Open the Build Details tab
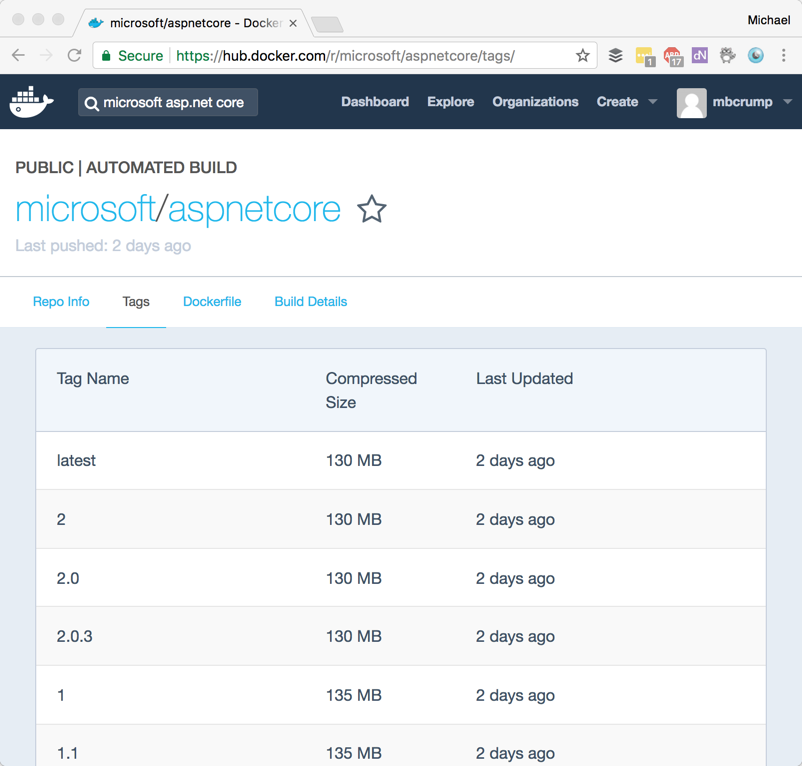 coord(311,301)
